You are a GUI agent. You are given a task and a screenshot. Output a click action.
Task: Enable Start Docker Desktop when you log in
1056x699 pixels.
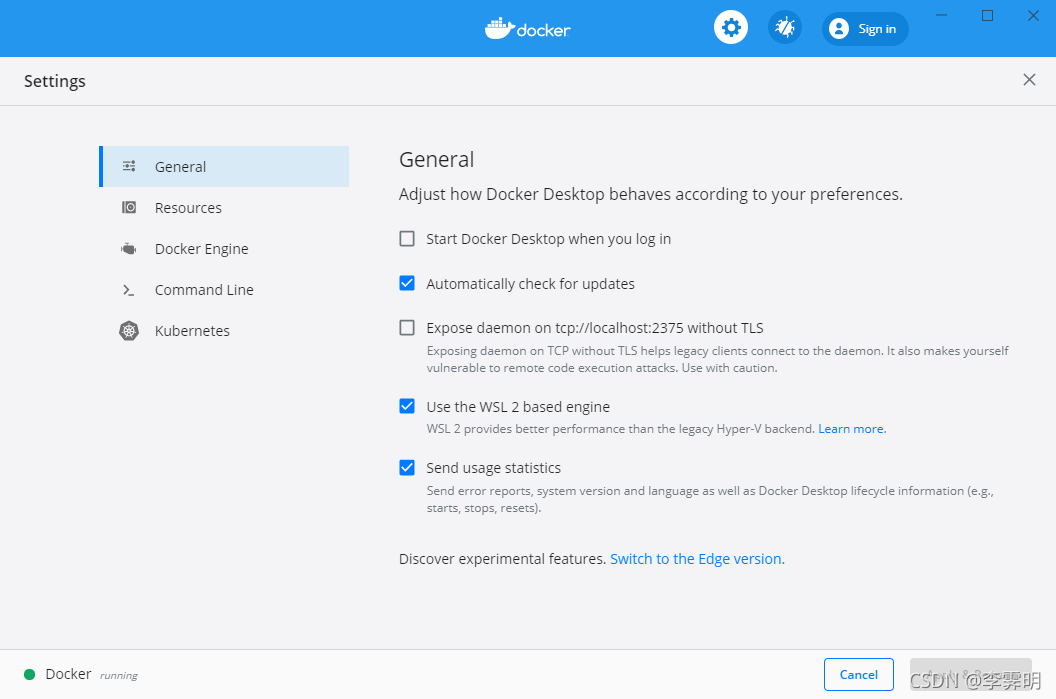pyautogui.click(x=407, y=239)
